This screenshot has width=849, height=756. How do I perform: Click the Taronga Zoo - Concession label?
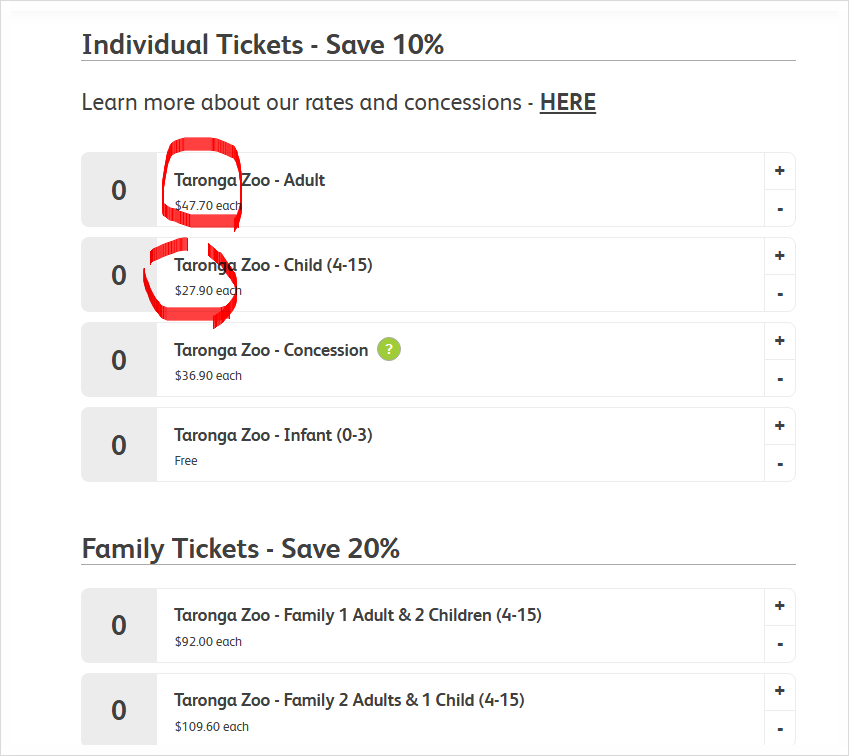point(271,350)
